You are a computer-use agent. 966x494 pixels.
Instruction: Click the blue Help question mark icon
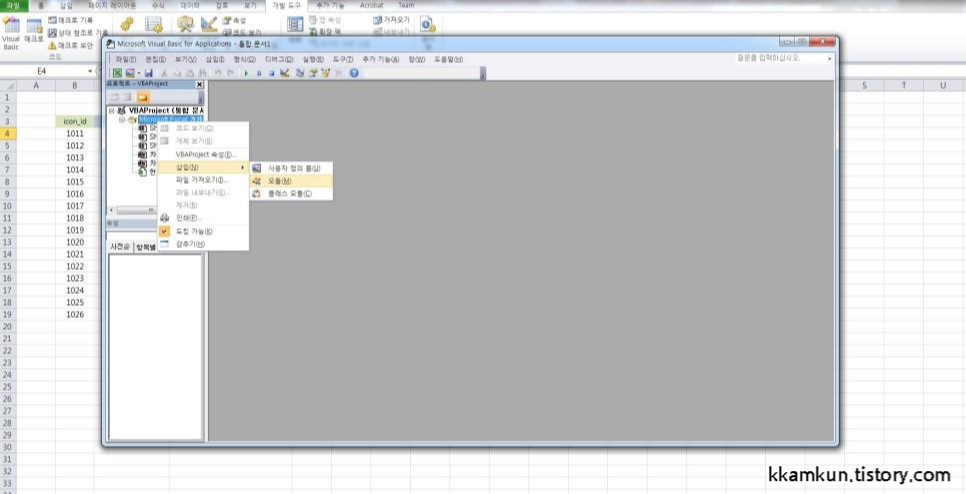coord(354,73)
